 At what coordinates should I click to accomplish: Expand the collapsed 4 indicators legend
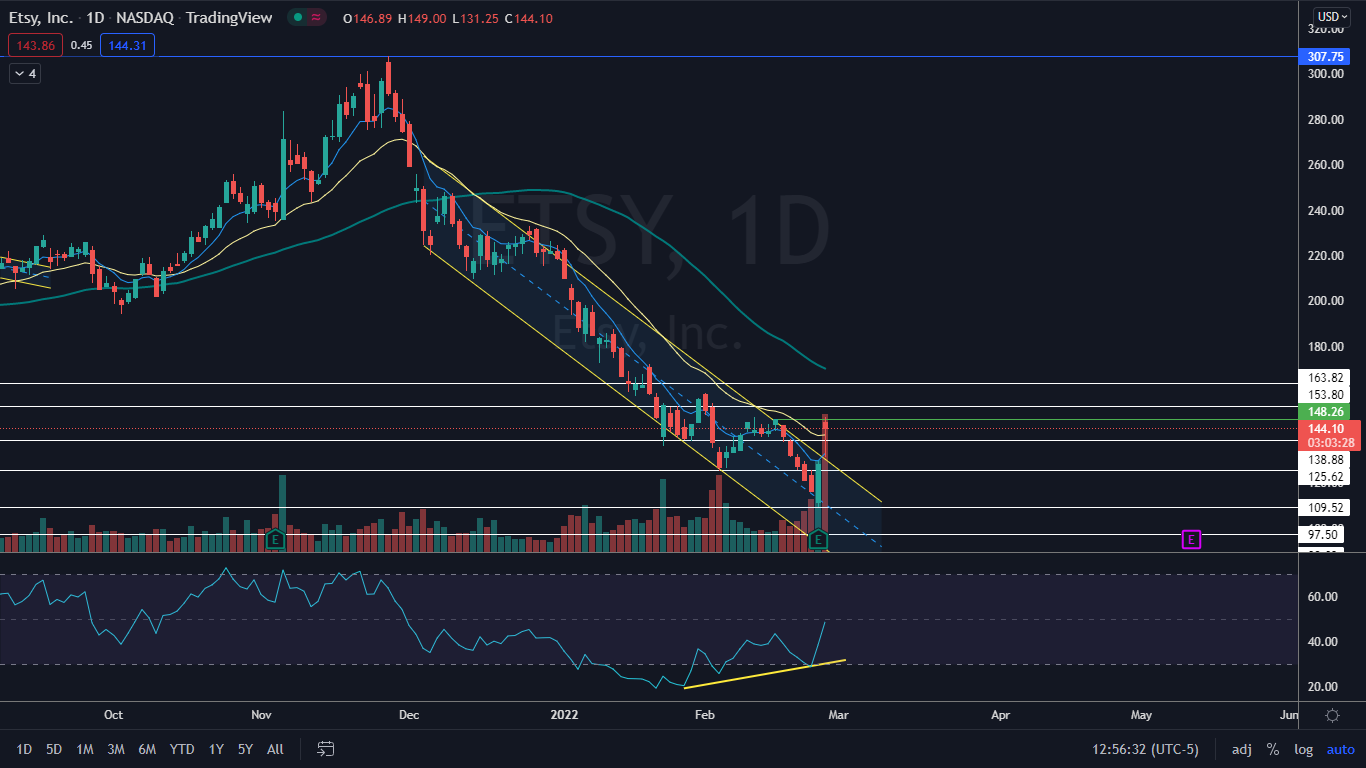pos(25,73)
